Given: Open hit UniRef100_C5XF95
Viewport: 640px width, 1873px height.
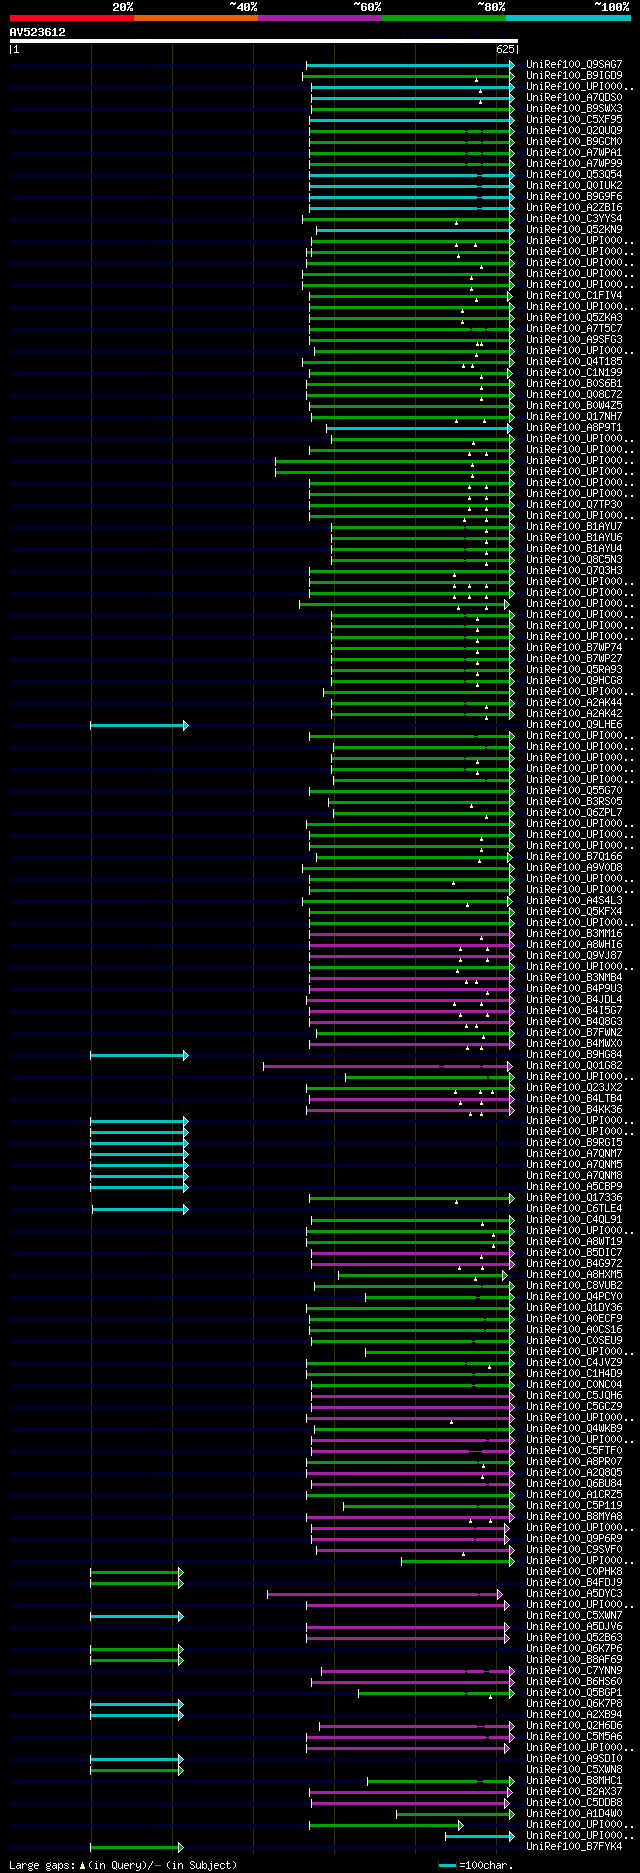Looking at the screenshot, I should pos(574,120).
